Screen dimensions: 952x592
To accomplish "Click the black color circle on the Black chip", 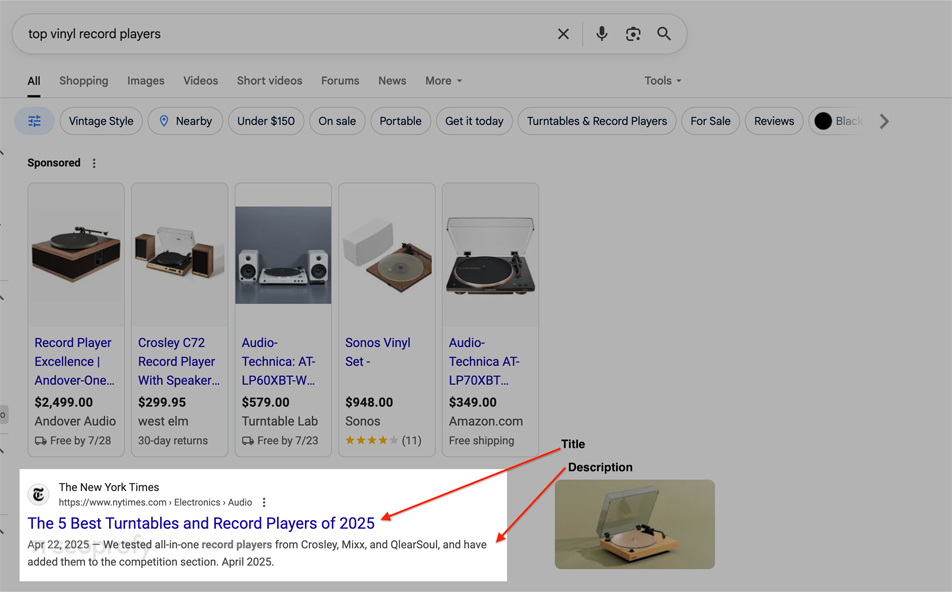I will click(x=823, y=121).
